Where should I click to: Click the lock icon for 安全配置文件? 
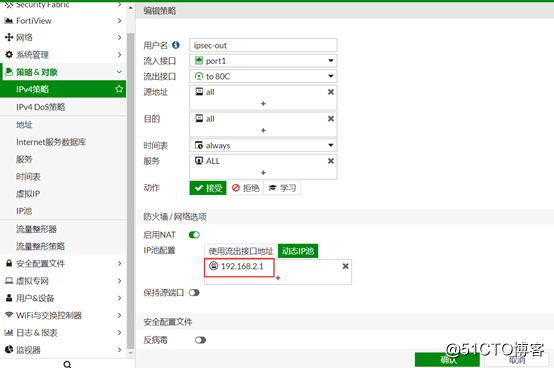[x=9, y=263]
